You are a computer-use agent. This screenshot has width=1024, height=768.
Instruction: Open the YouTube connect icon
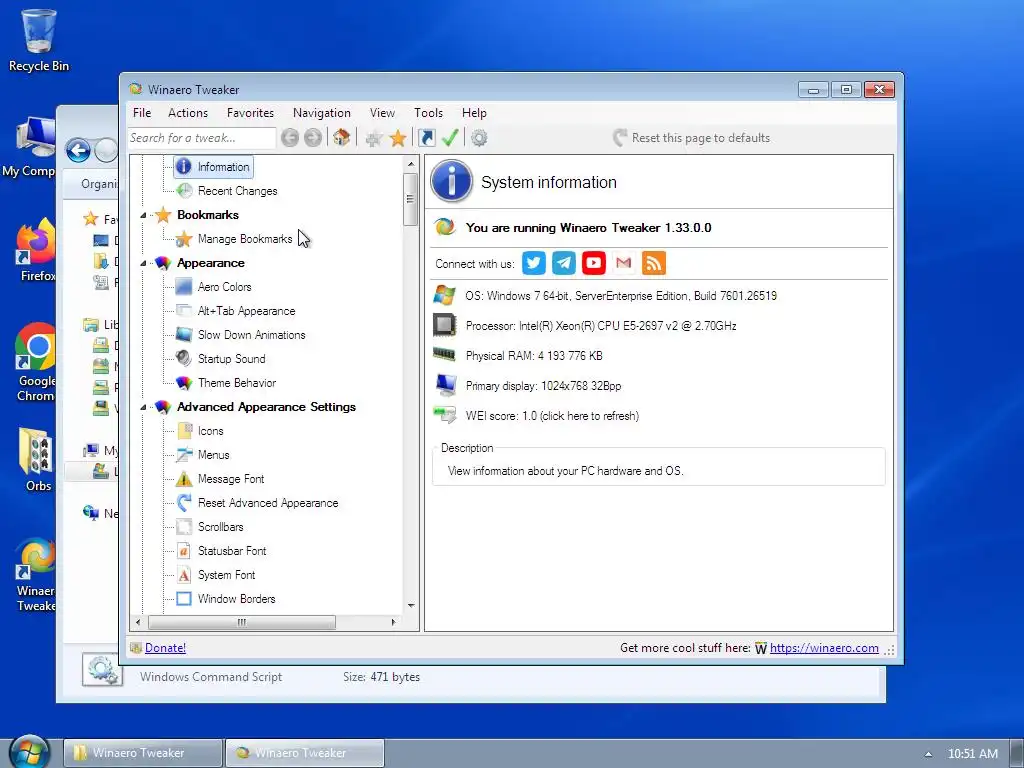pyautogui.click(x=594, y=263)
